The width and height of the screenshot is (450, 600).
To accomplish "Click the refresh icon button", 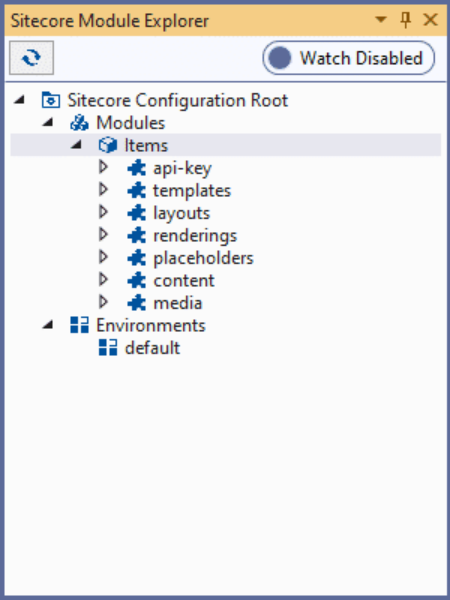I will point(31,58).
